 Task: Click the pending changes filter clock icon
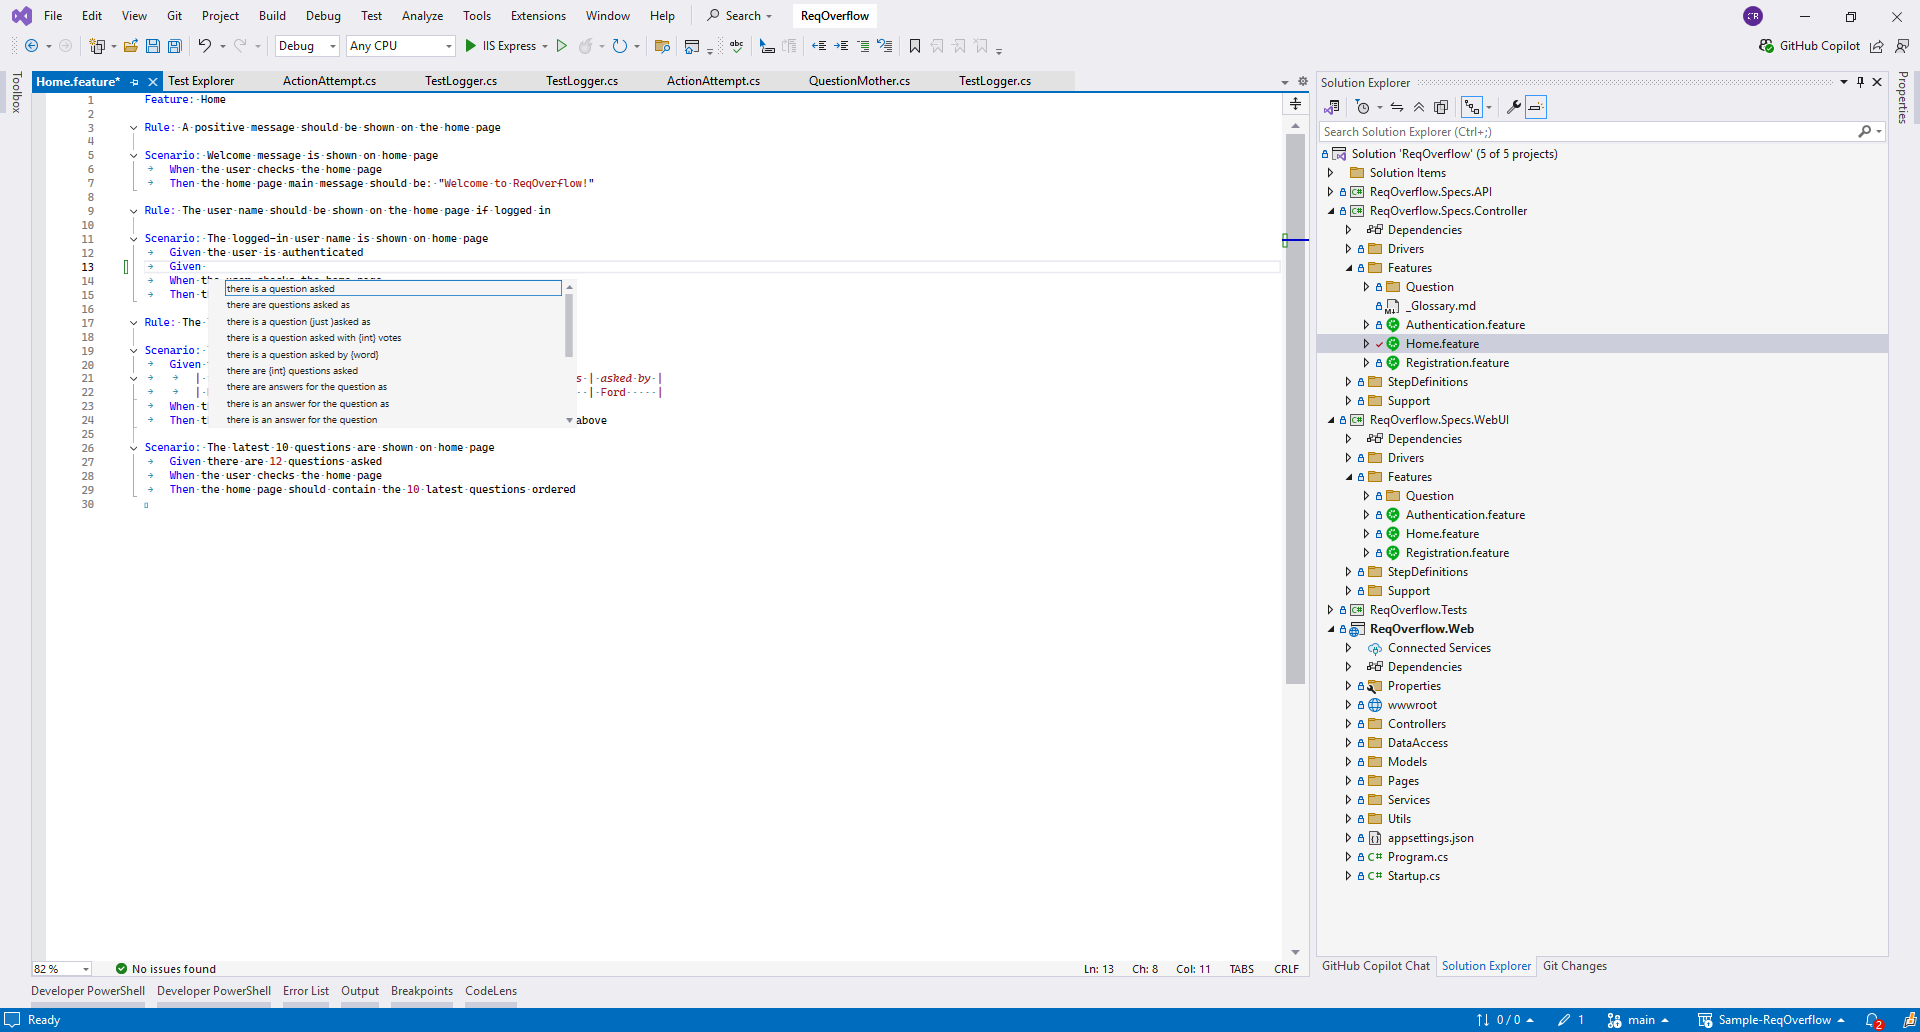click(1362, 107)
